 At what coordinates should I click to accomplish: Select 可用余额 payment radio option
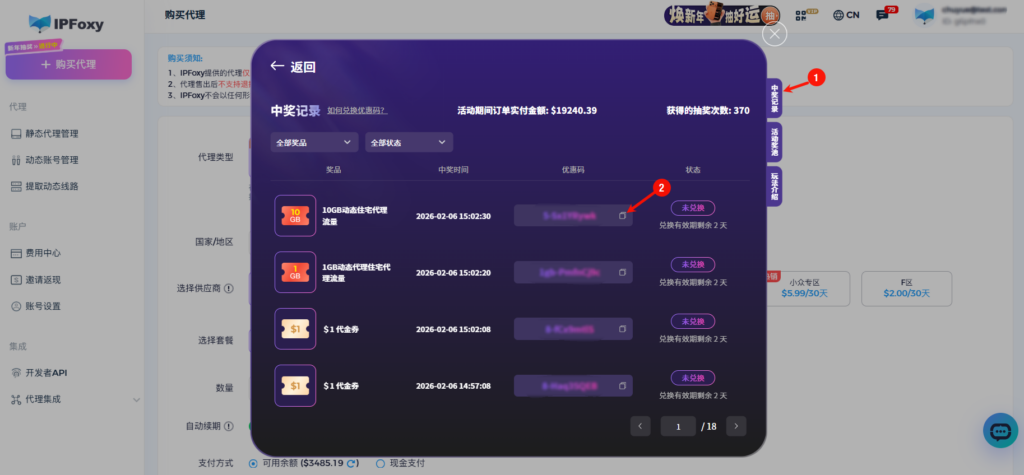[254, 463]
